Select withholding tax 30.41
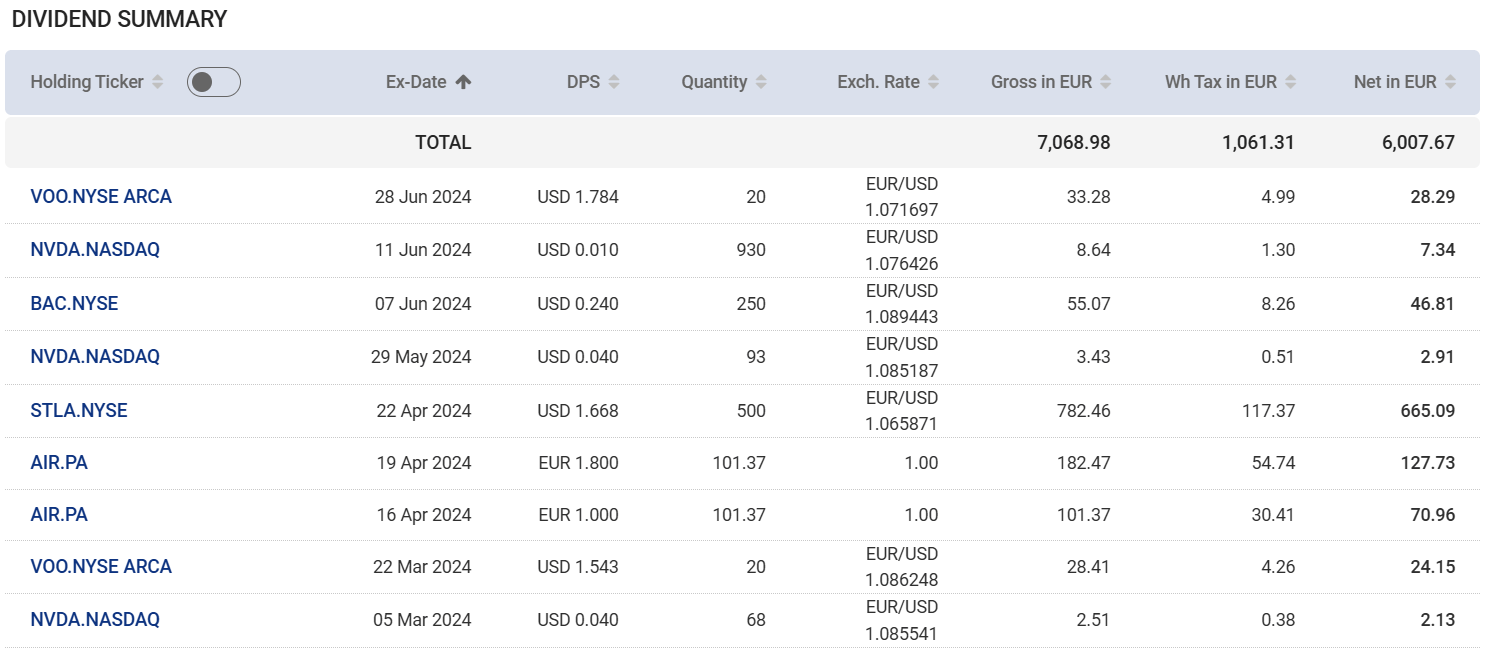Image resolution: width=1485 pixels, height=652 pixels. [1272, 515]
